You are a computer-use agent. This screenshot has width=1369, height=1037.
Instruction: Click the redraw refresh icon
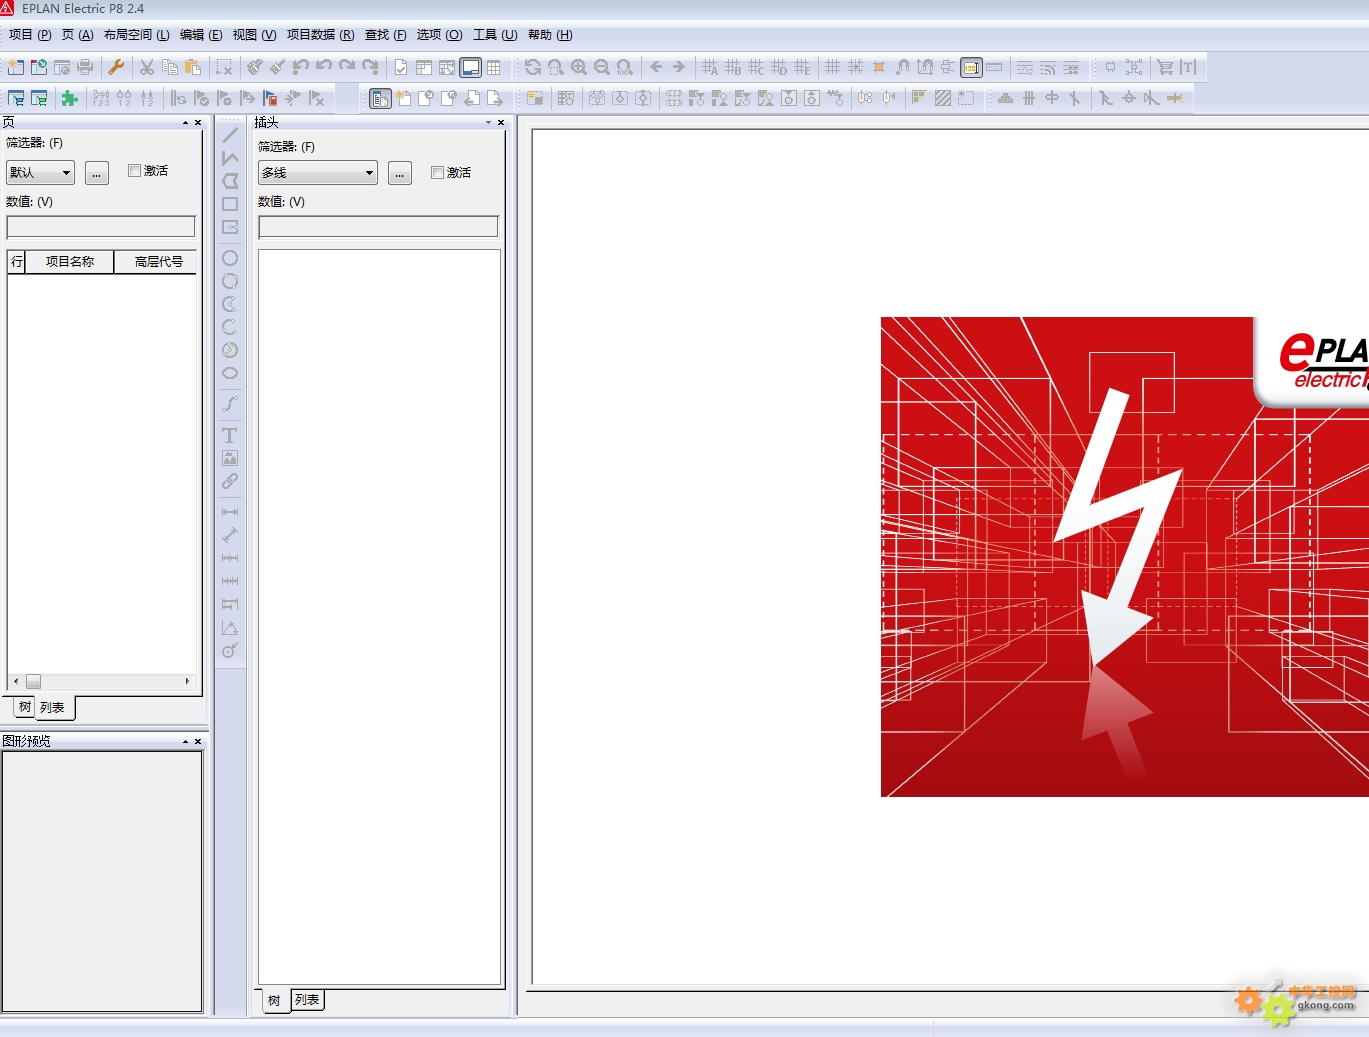532,67
